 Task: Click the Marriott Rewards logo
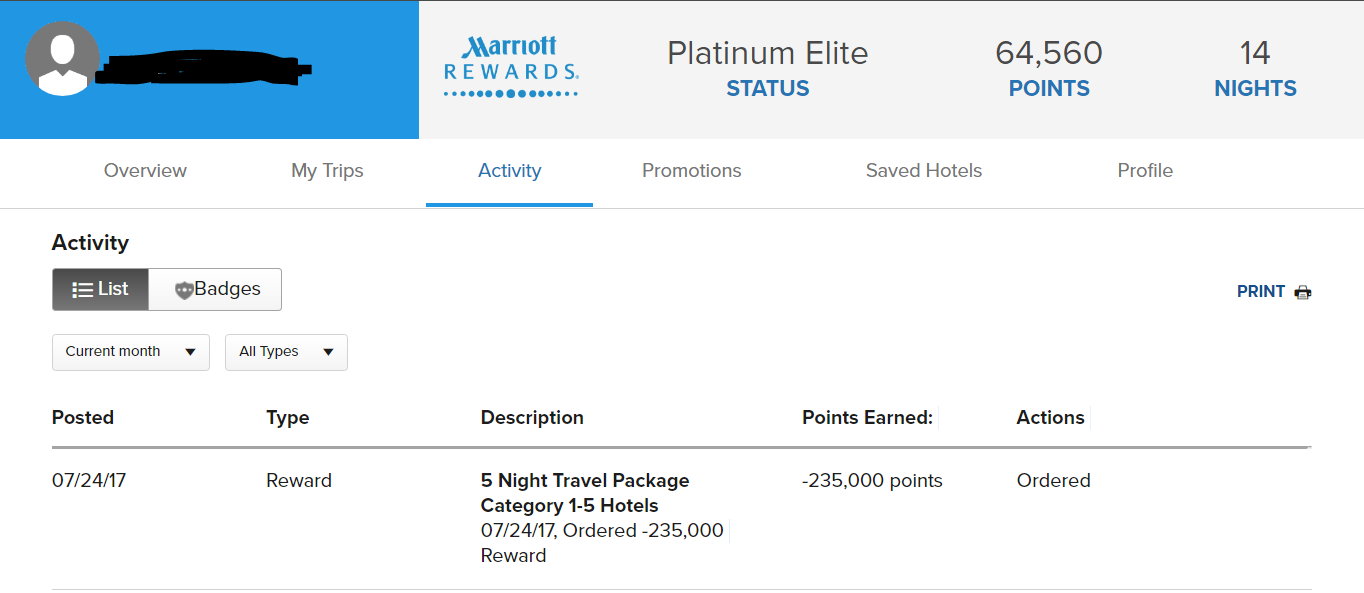(511, 67)
